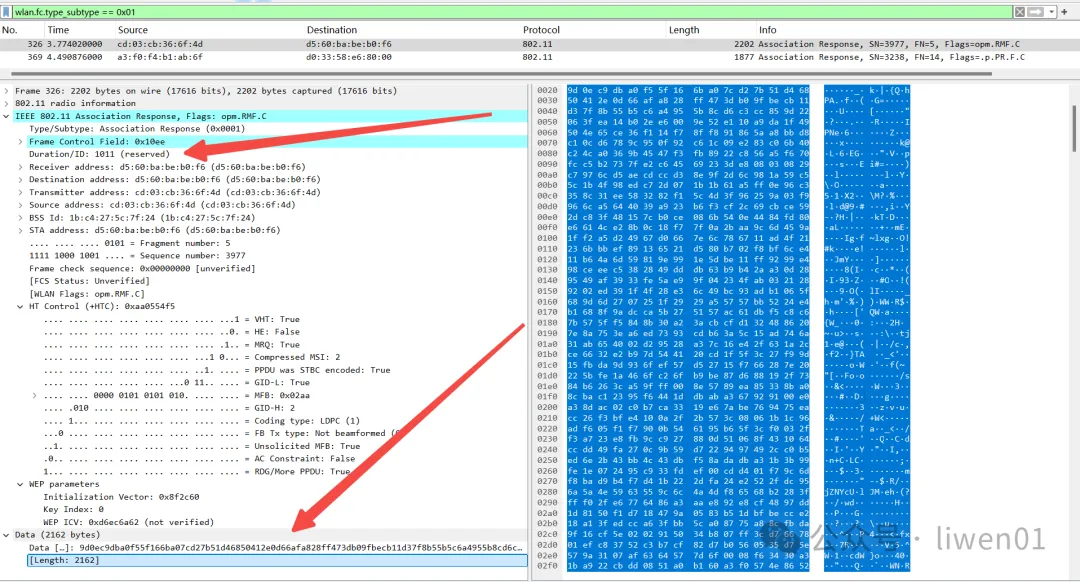
Task: Open the recent filter history dropdown
Action: coord(1052,11)
